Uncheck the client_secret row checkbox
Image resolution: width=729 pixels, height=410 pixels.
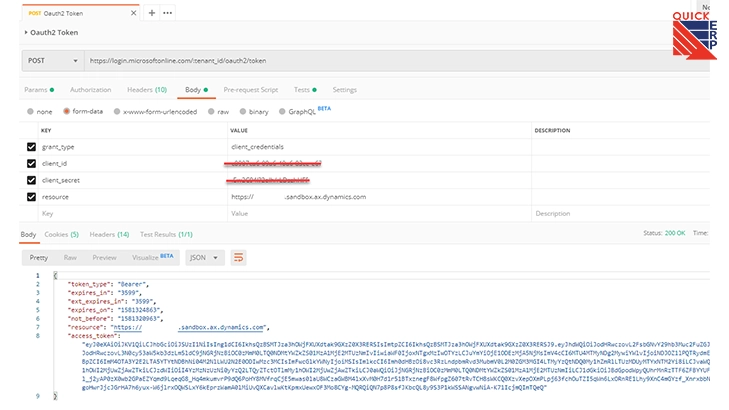(x=31, y=180)
